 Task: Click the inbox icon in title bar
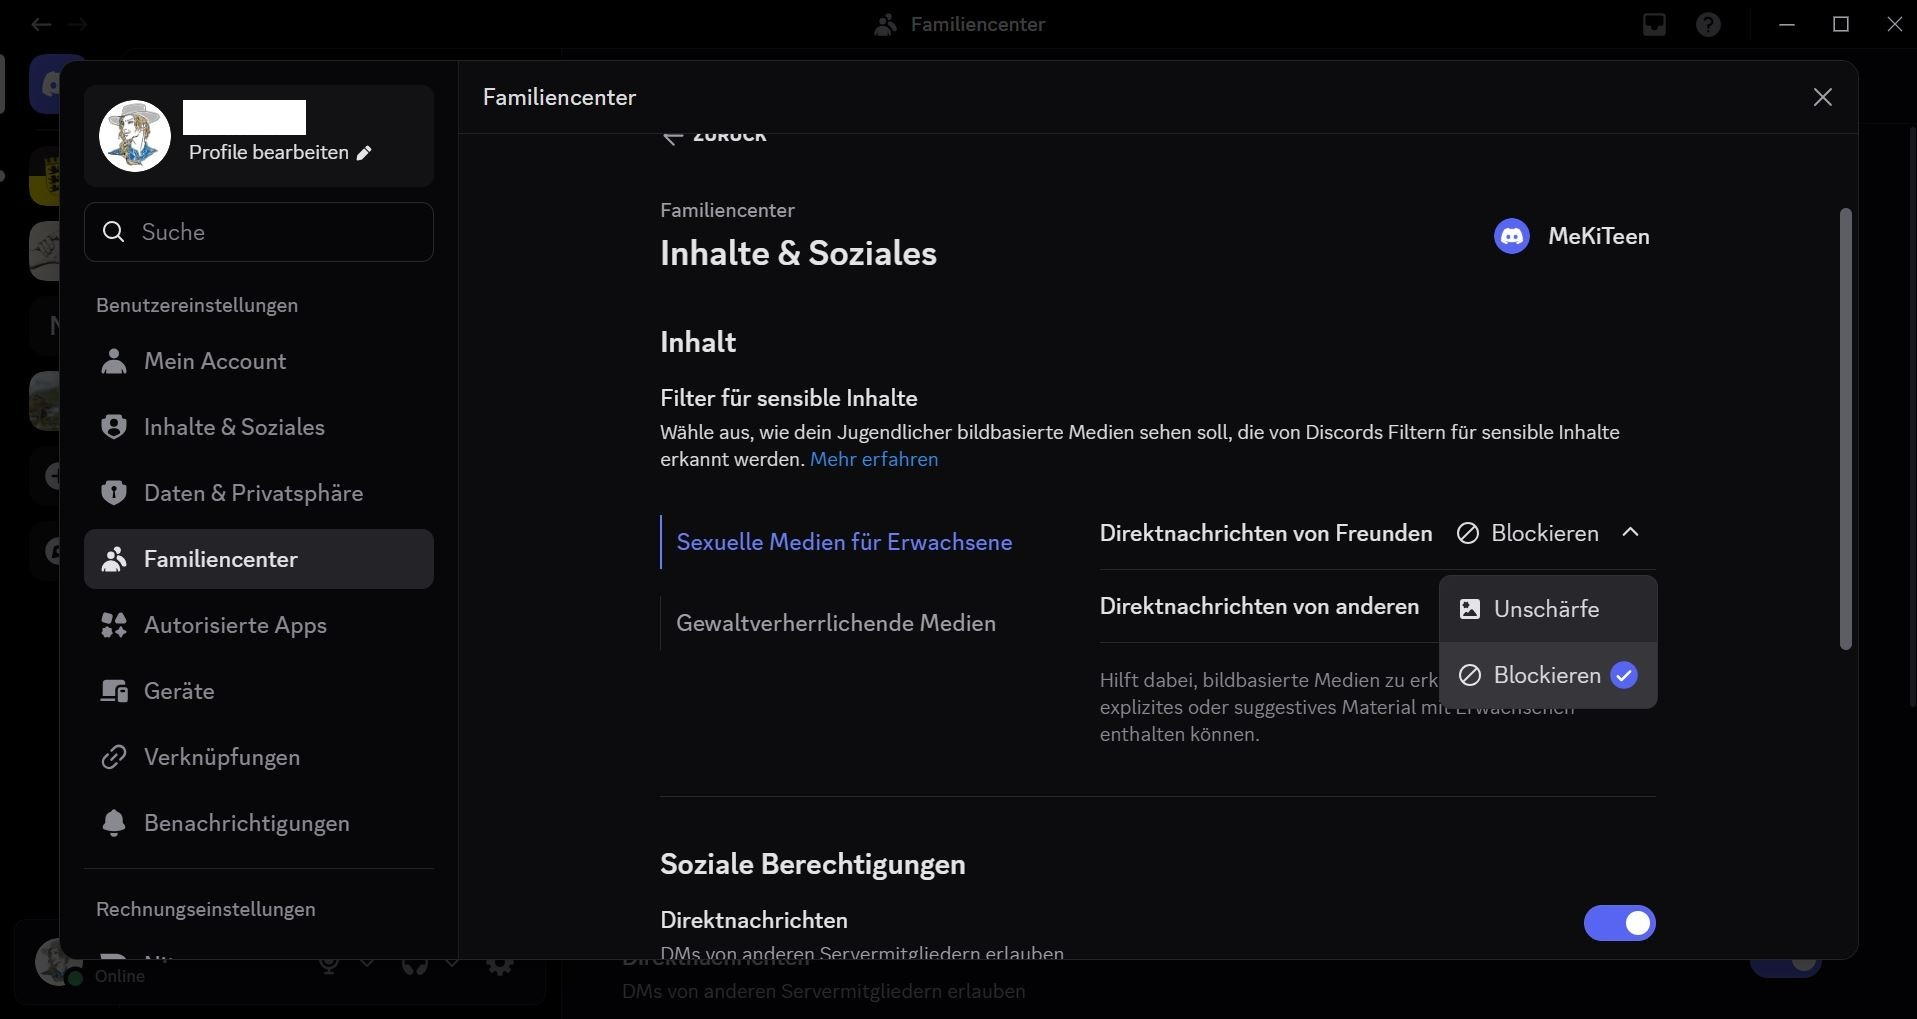click(1654, 24)
